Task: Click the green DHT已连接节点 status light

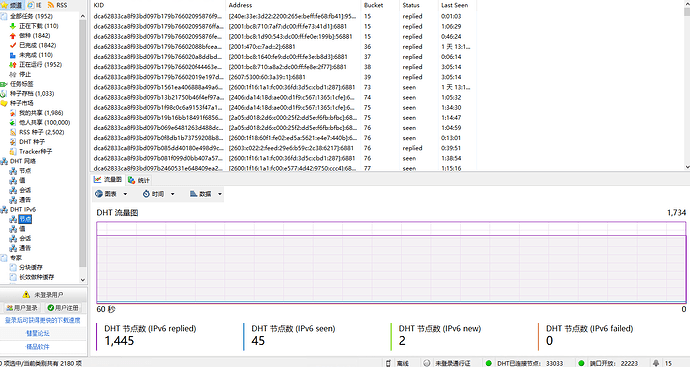Action: [488, 363]
